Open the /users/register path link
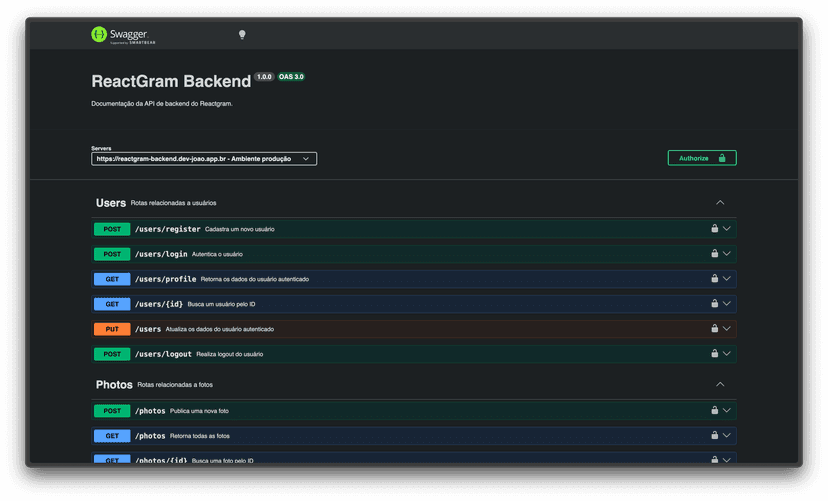Viewport: 828px width, 501px height. coord(167,229)
